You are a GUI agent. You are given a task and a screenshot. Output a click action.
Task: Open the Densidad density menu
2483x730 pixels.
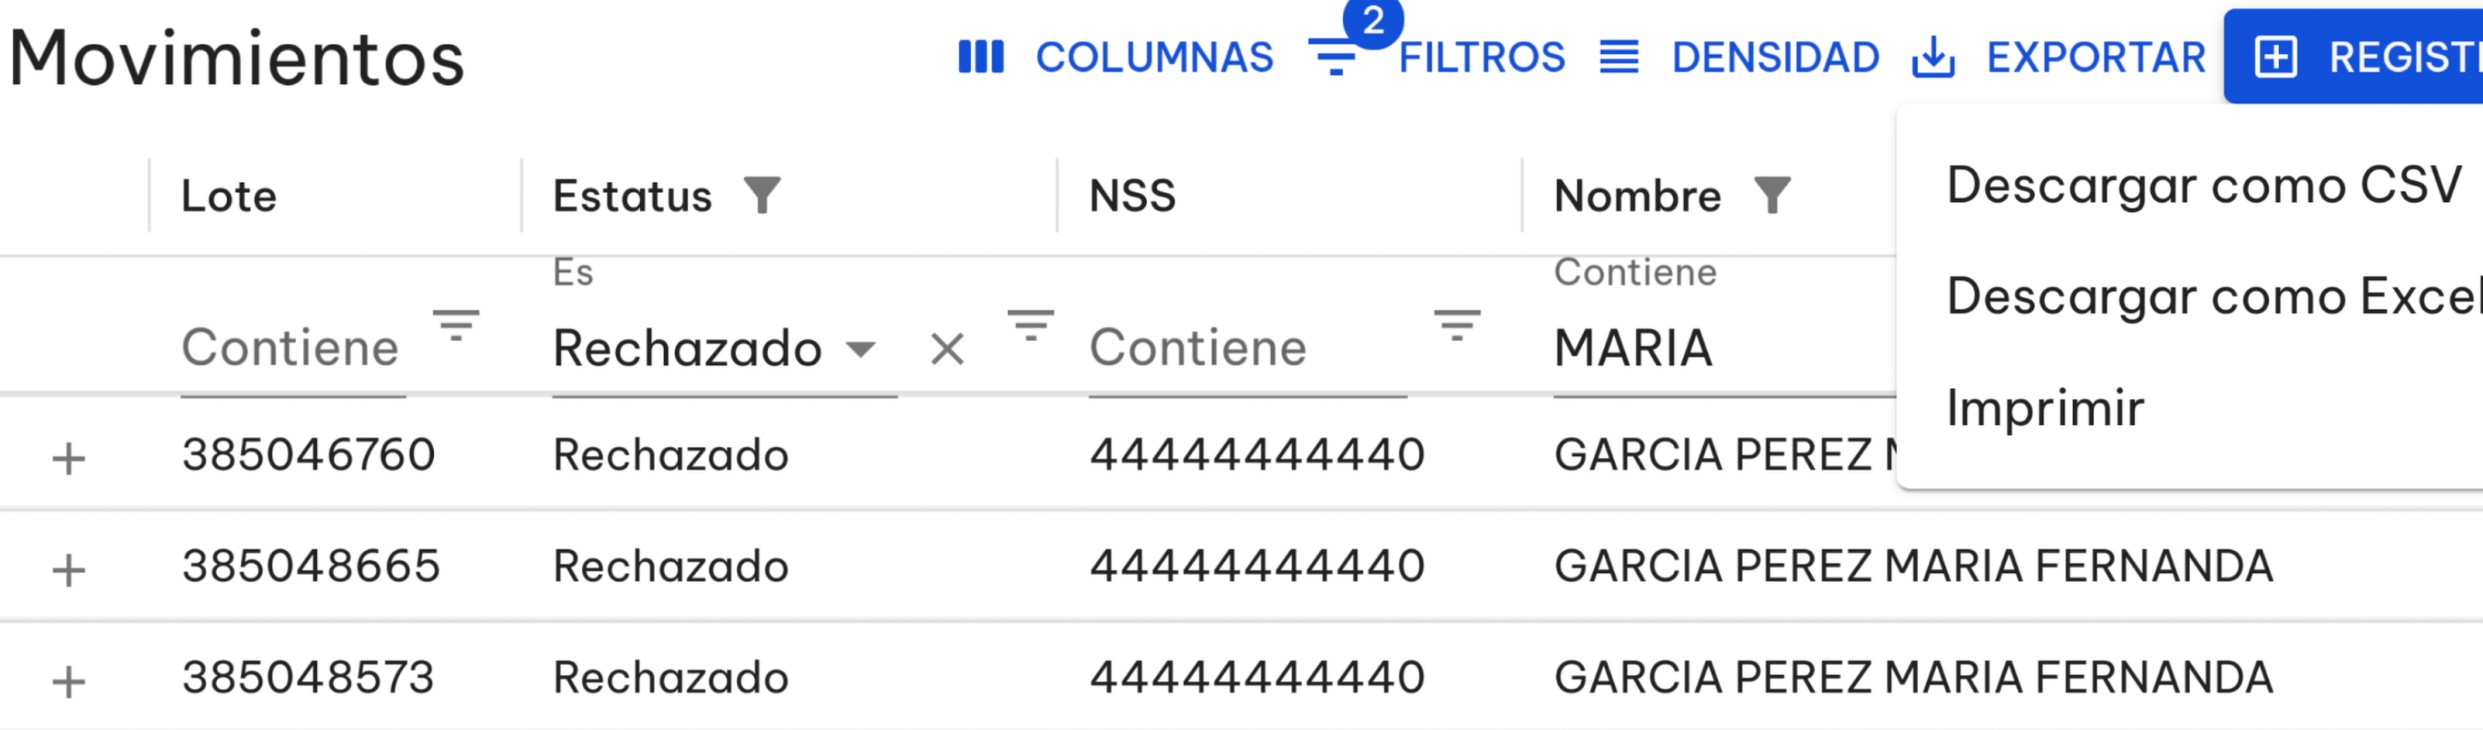[1739, 57]
